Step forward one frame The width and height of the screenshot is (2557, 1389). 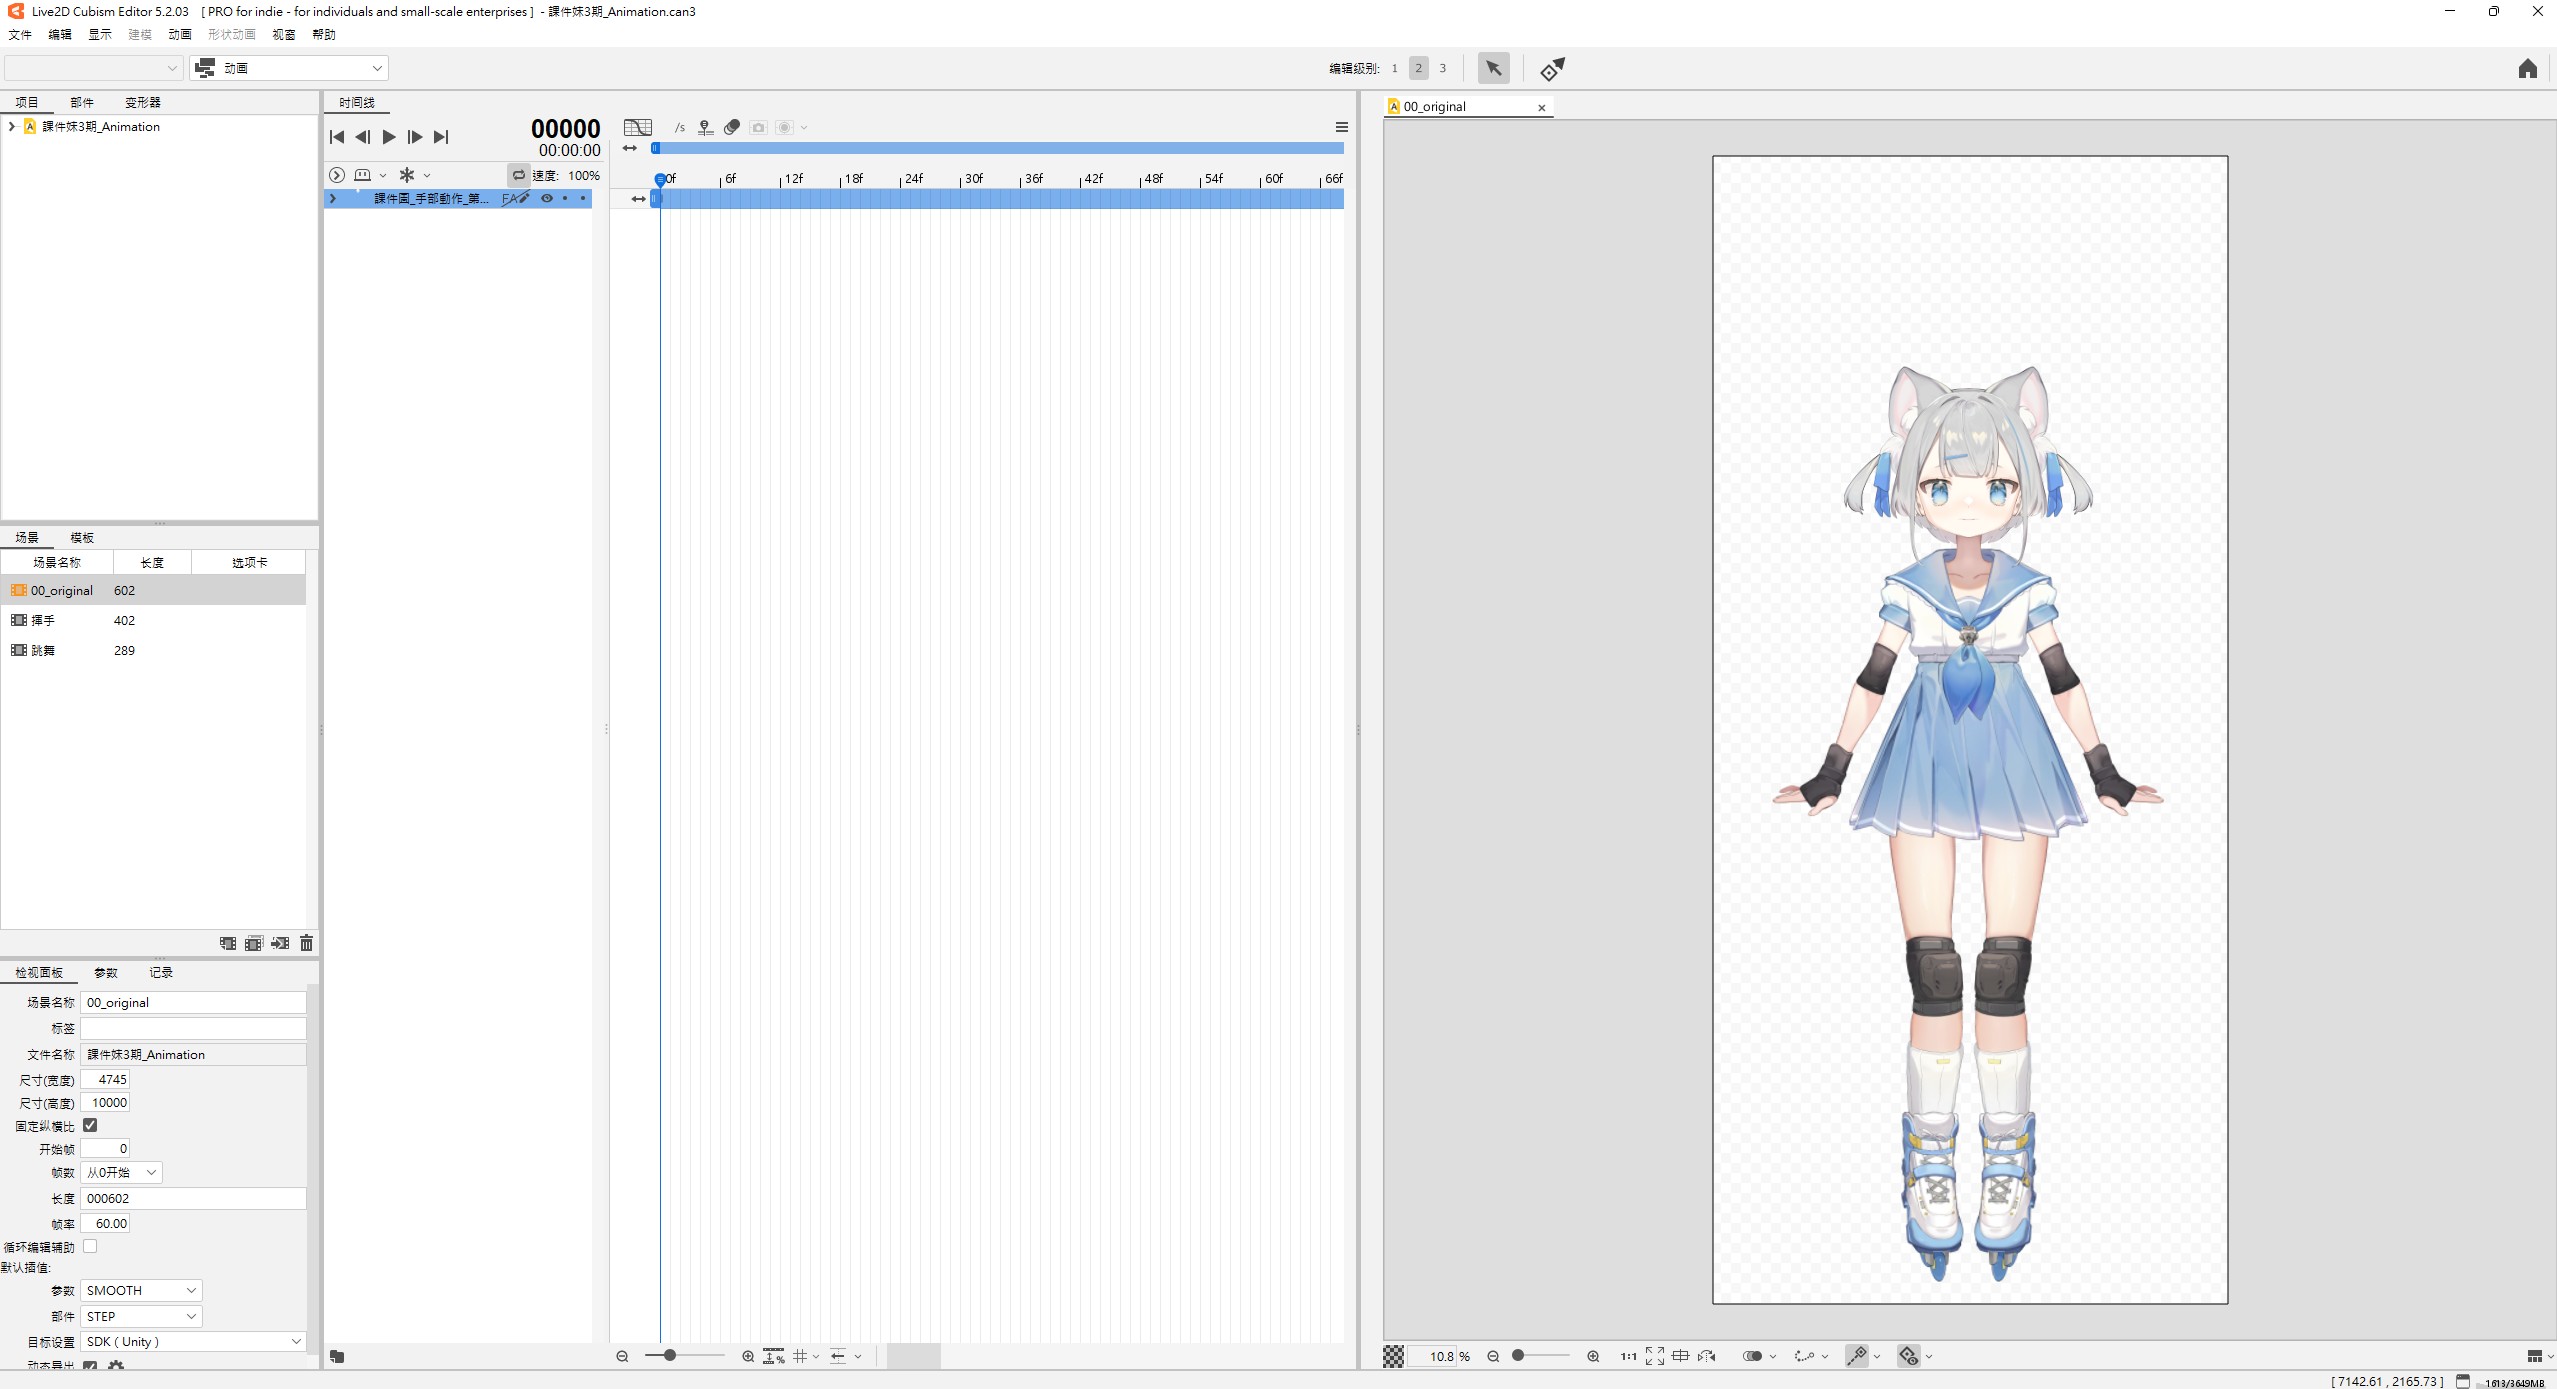click(x=415, y=137)
